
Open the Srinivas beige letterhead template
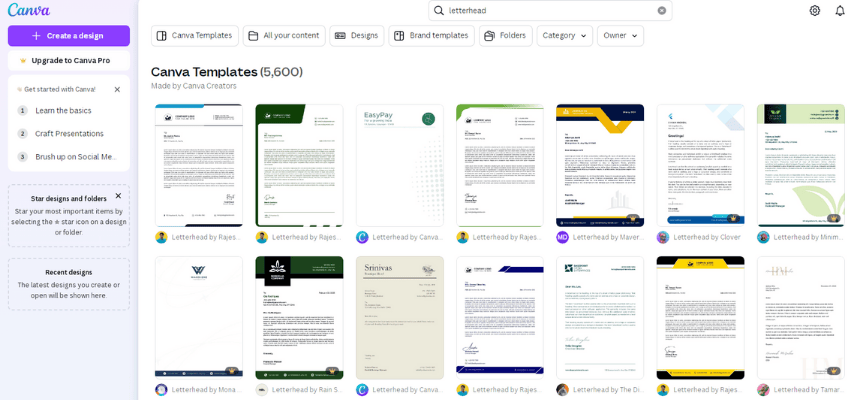click(x=400, y=318)
